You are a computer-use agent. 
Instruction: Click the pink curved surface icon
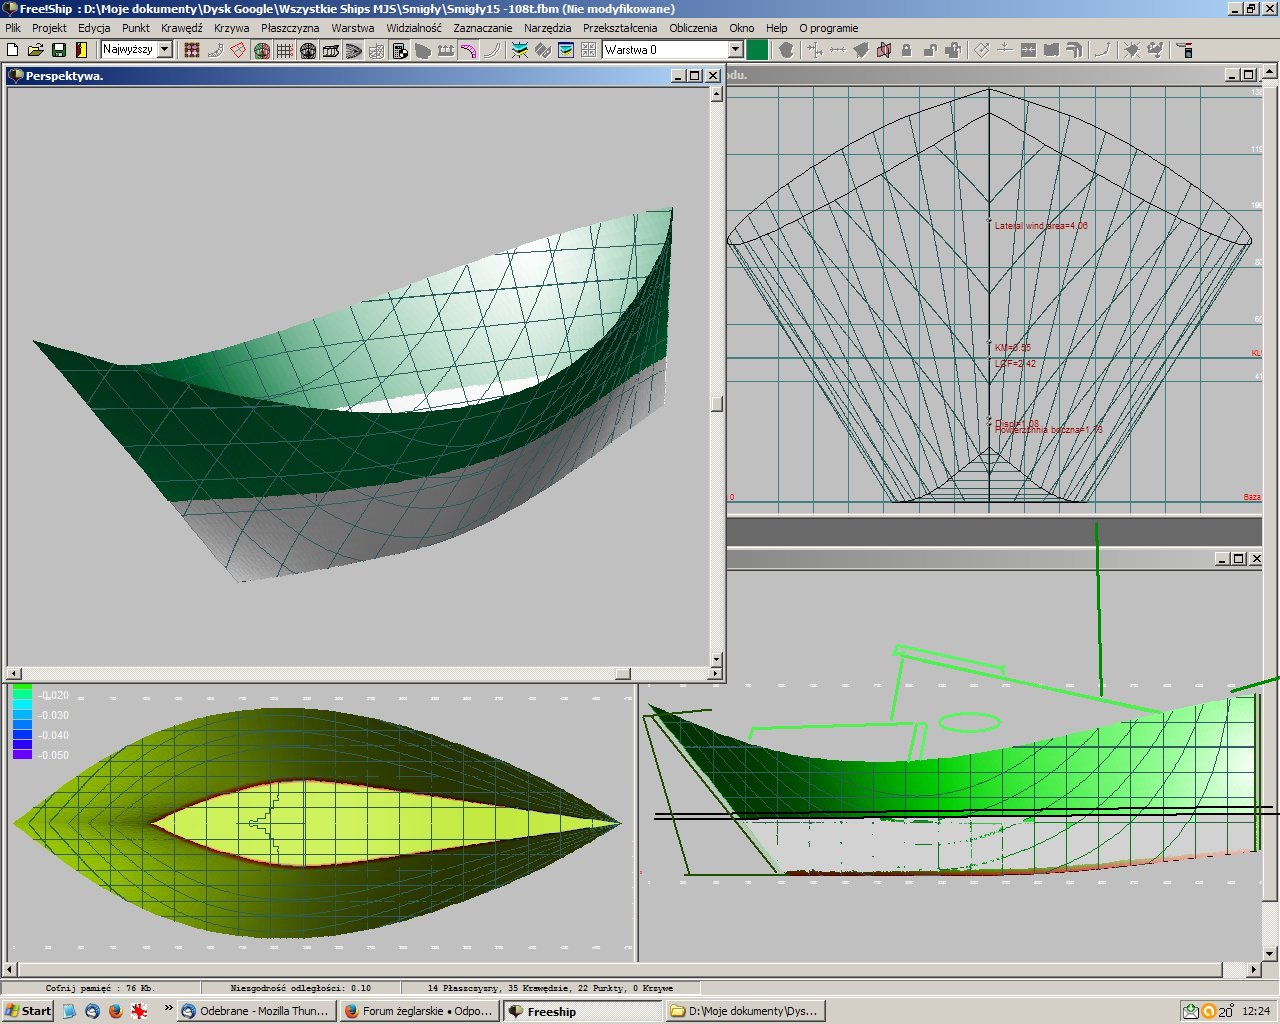pyautogui.click(x=468, y=50)
